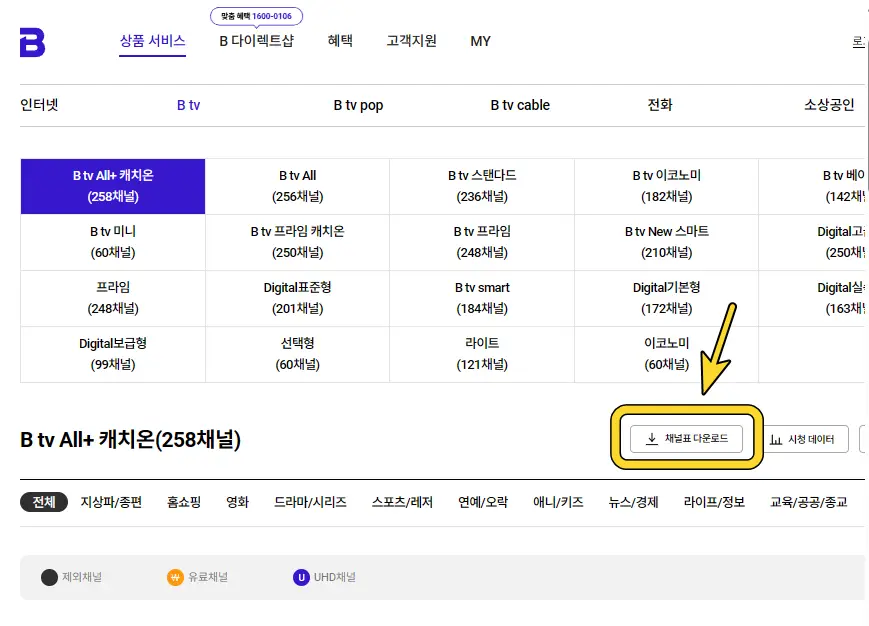This screenshot has height=626, width=869.
Task: Switch to the 전화 tab
Action: (660, 105)
